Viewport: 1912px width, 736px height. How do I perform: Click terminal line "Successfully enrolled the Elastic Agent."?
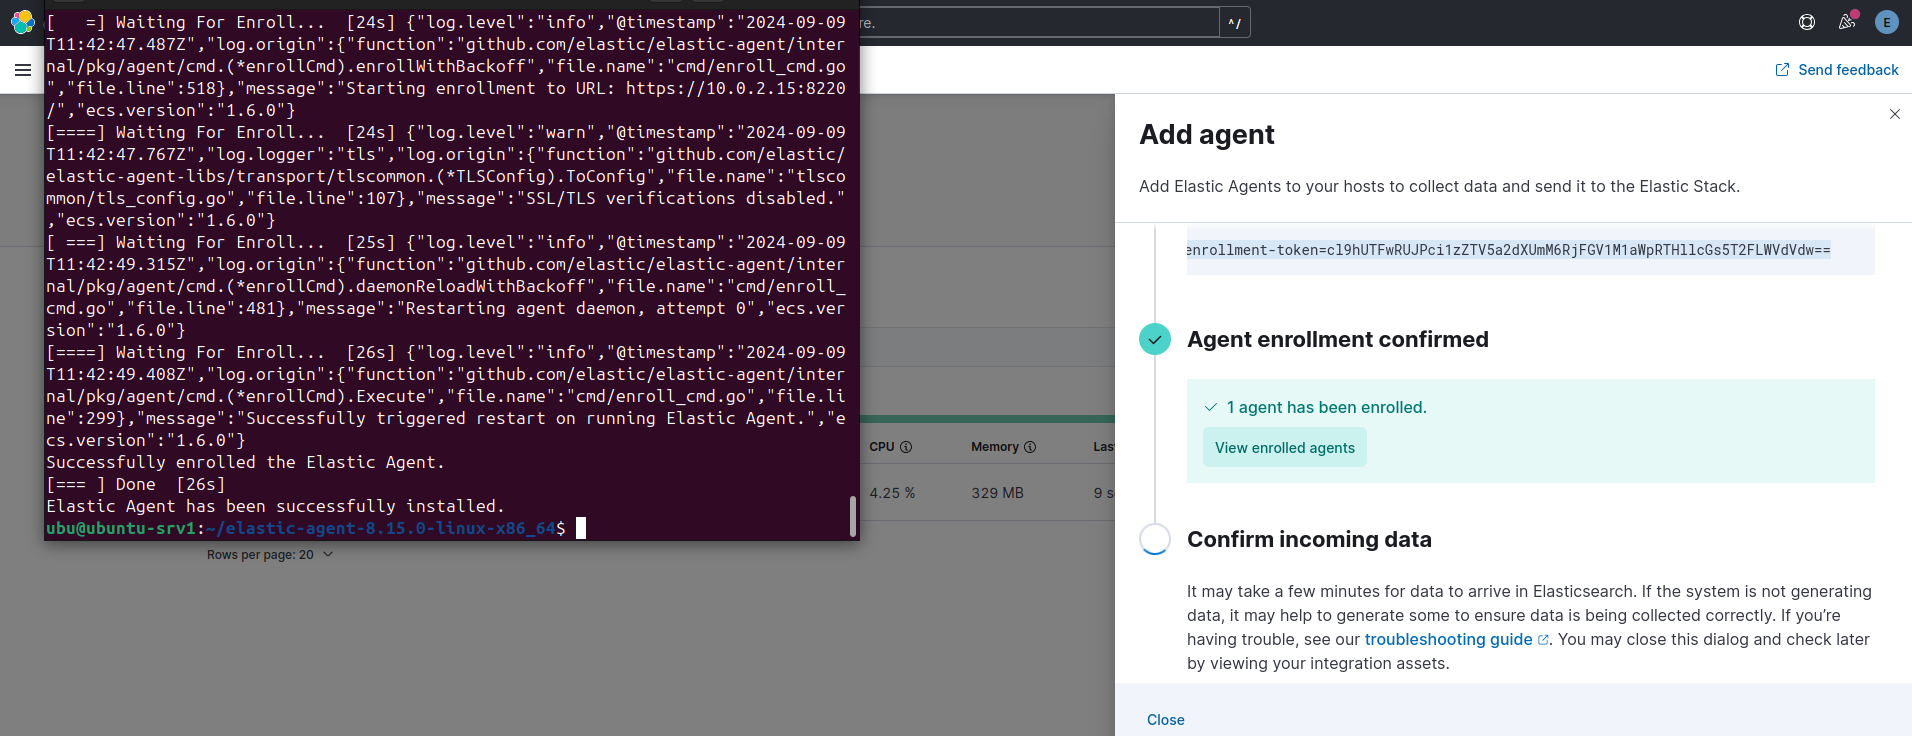point(245,462)
